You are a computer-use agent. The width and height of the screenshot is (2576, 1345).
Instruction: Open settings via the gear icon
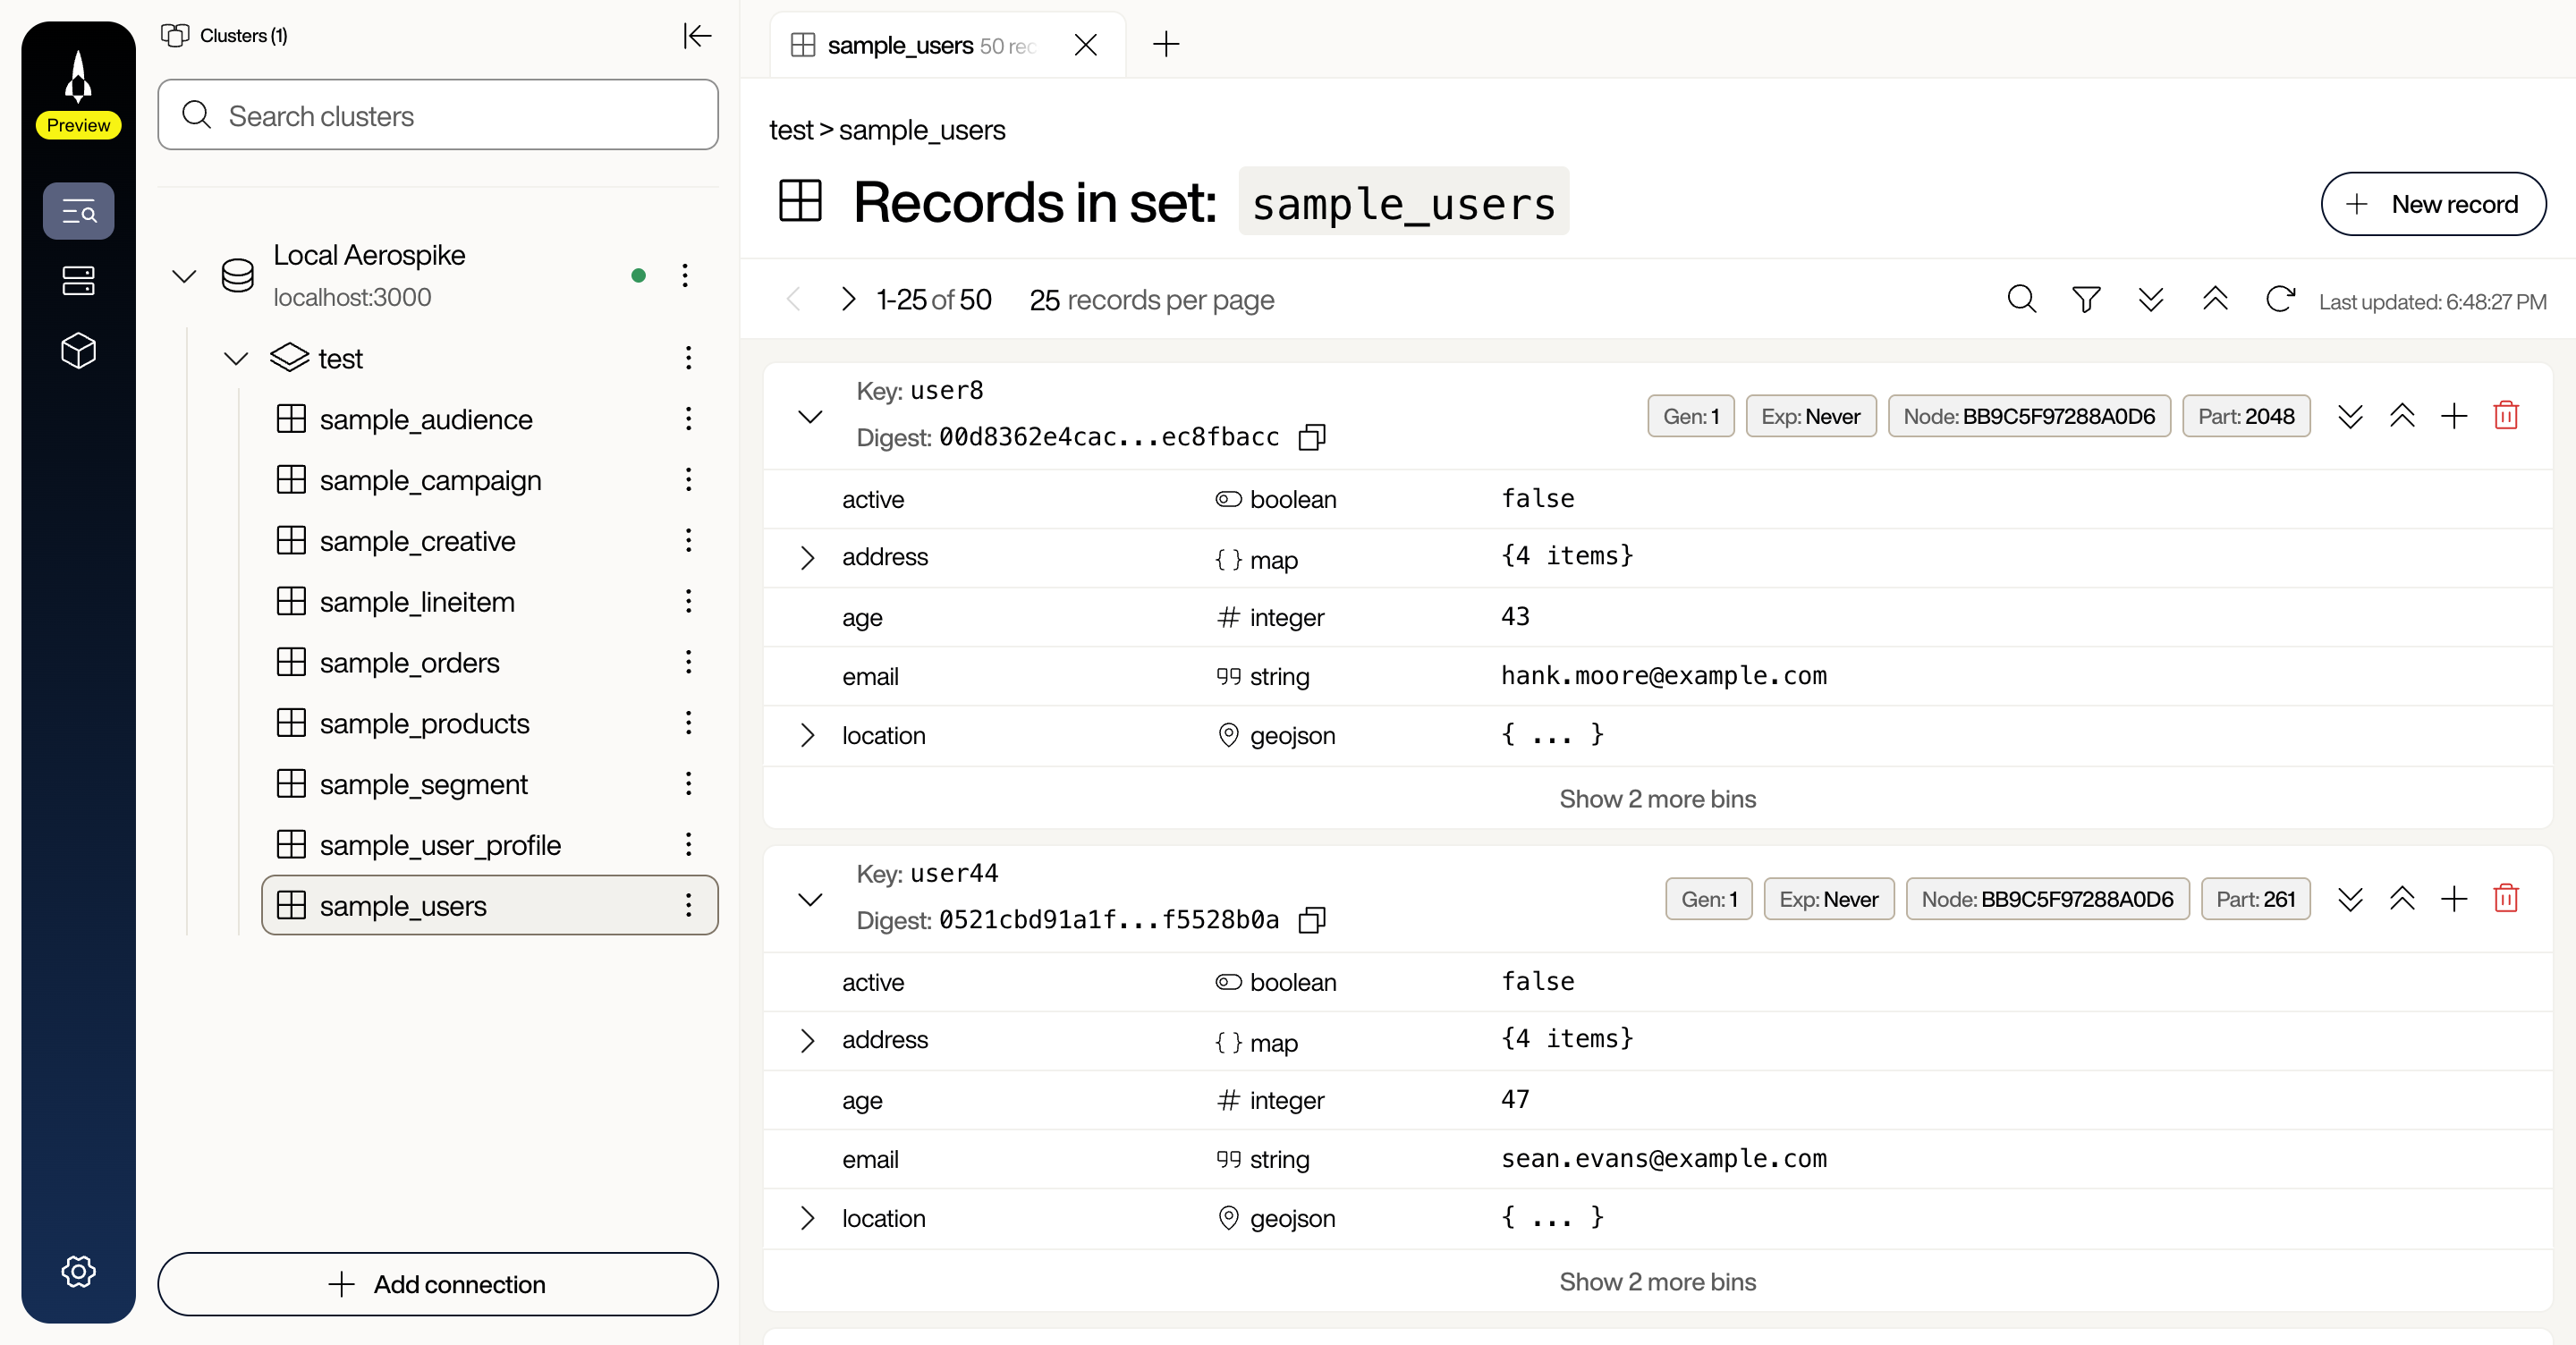tap(78, 1271)
